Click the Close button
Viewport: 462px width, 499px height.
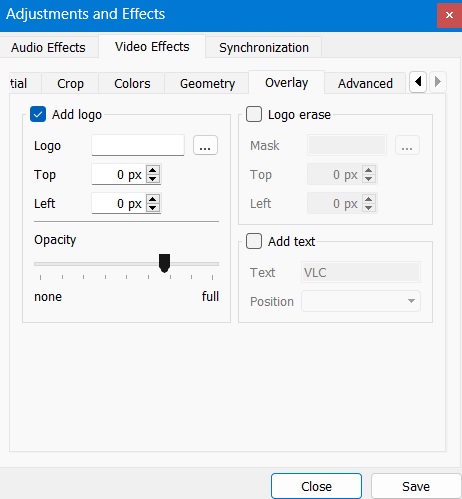pyautogui.click(x=316, y=486)
